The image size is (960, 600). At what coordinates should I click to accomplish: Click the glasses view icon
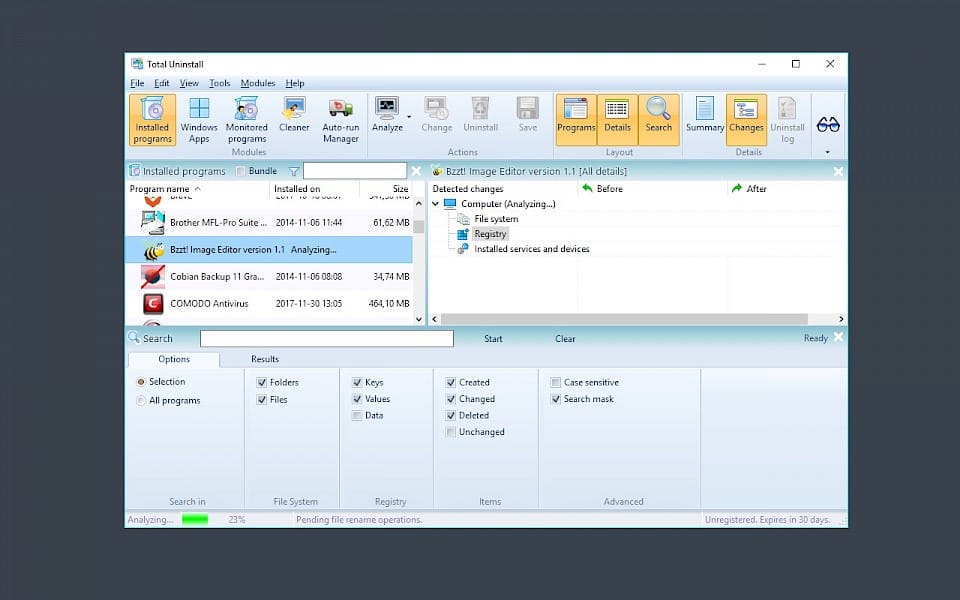(828, 126)
